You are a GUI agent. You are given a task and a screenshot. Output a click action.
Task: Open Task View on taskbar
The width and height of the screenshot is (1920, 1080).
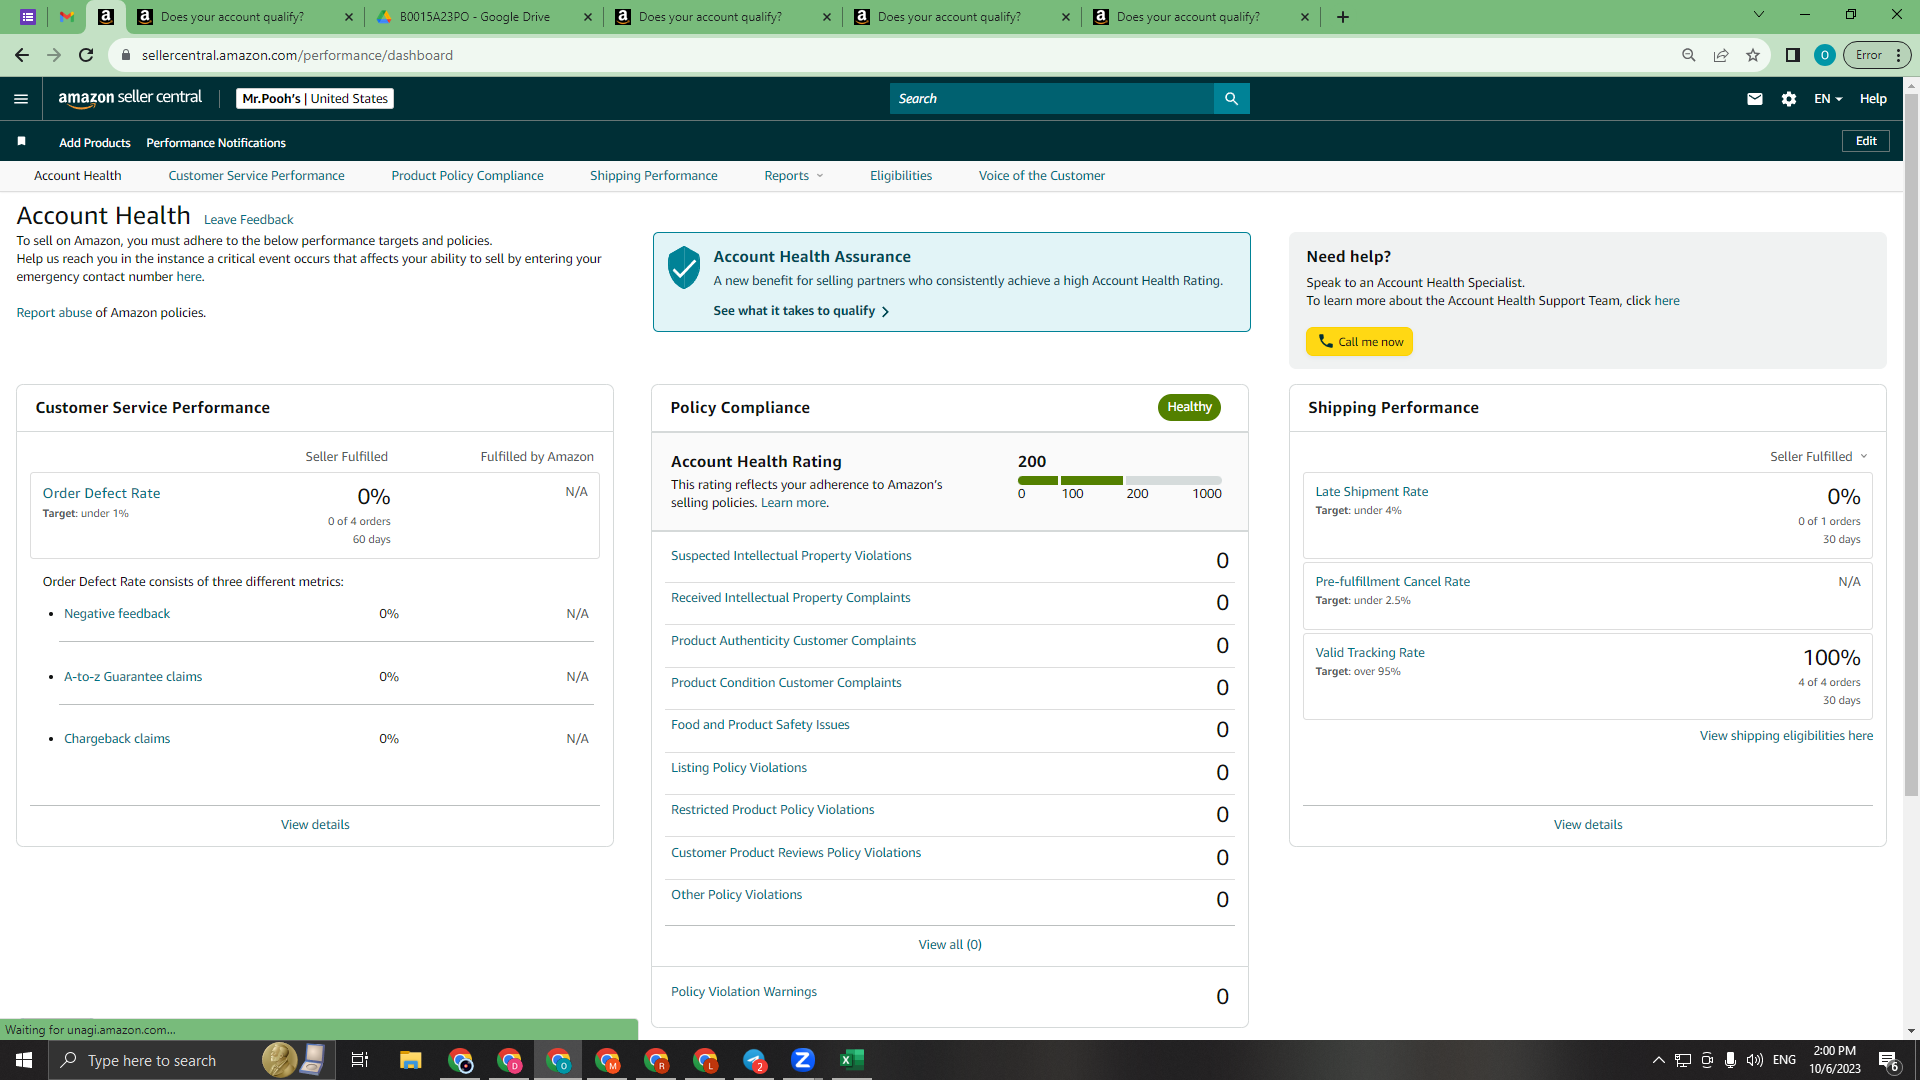pyautogui.click(x=360, y=1060)
